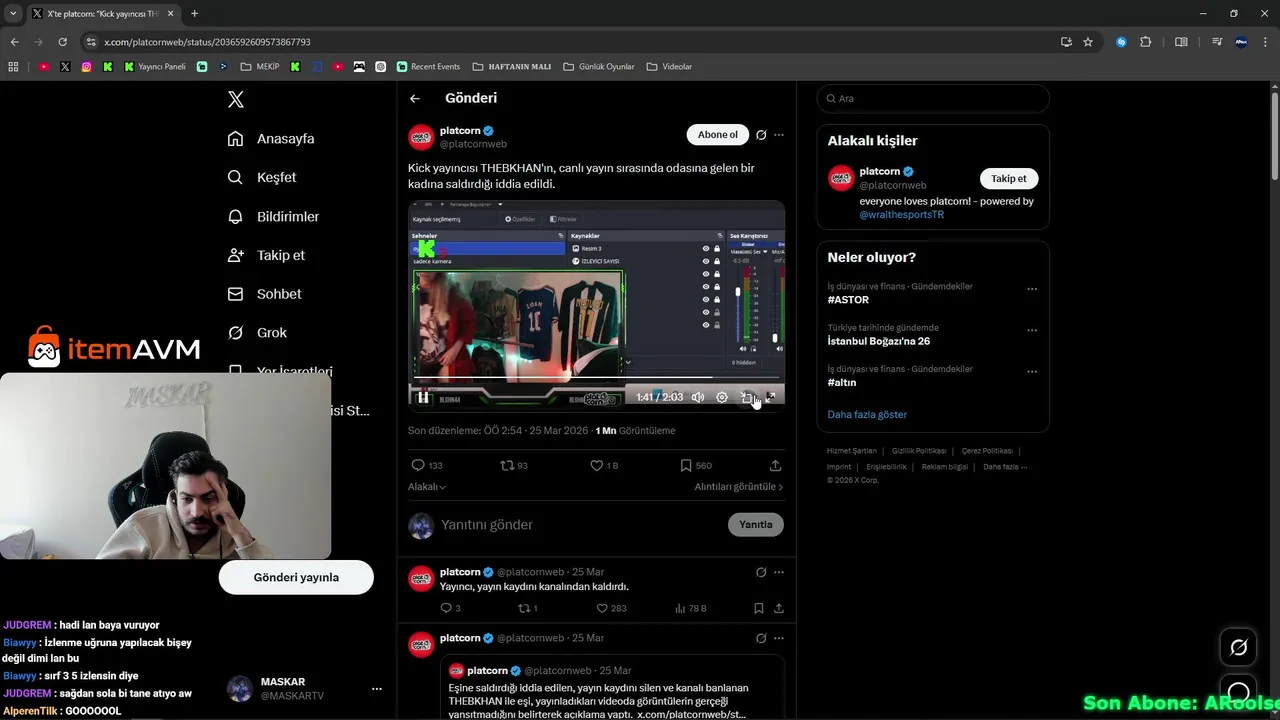This screenshot has width=1280, height=720.
Task: Share the Yayıncı, yayın kaydını reply
Action: coord(779,608)
